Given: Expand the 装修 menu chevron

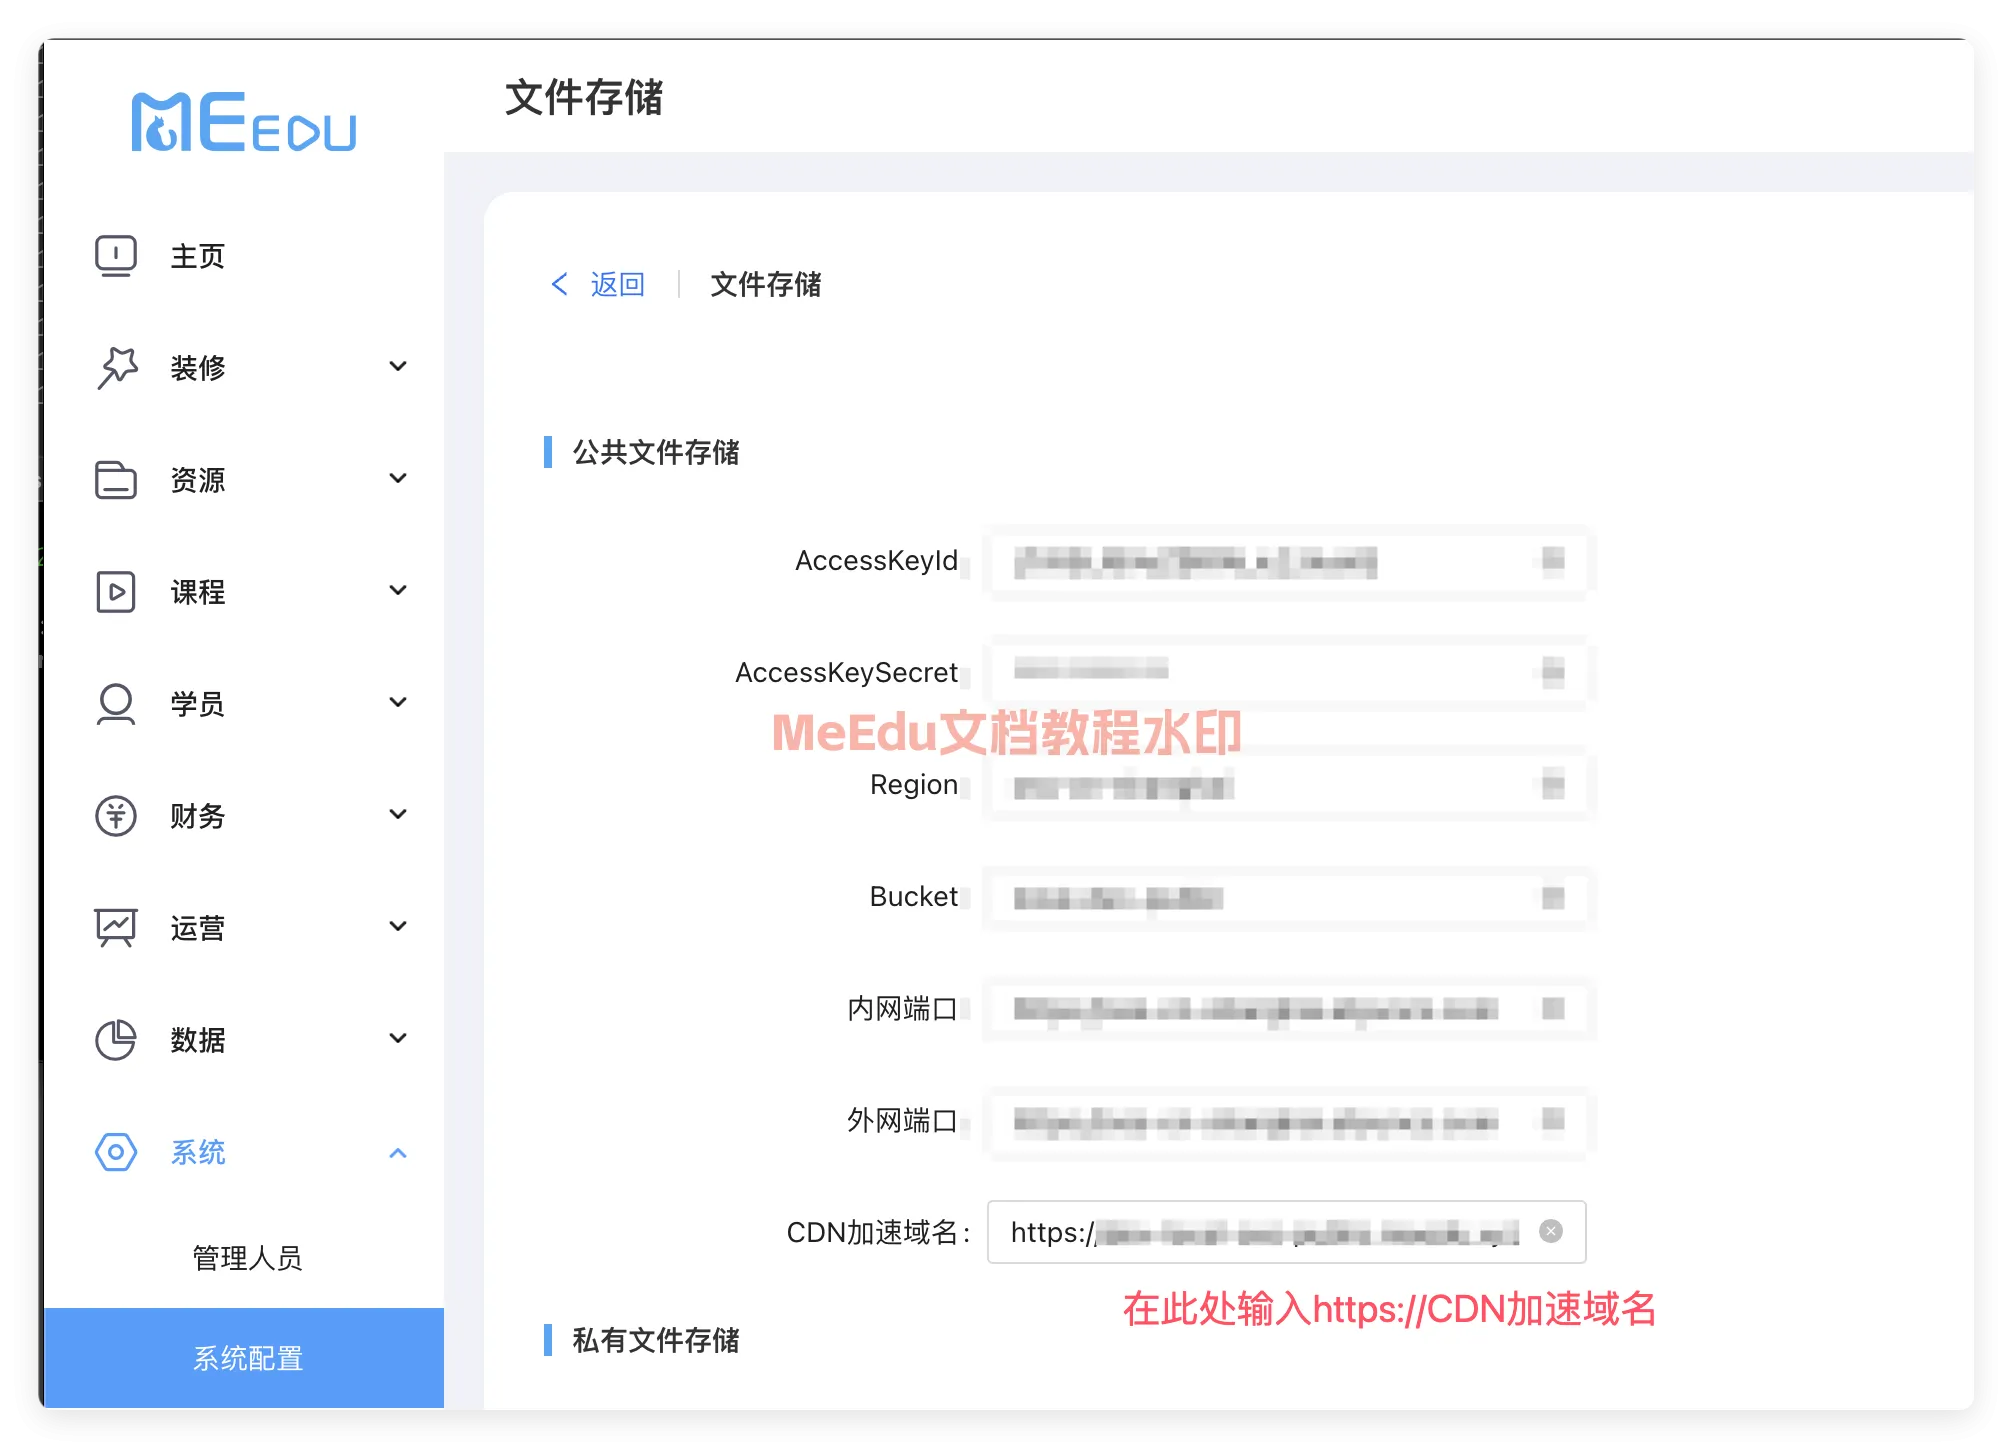Looking at the screenshot, I should point(398,367).
